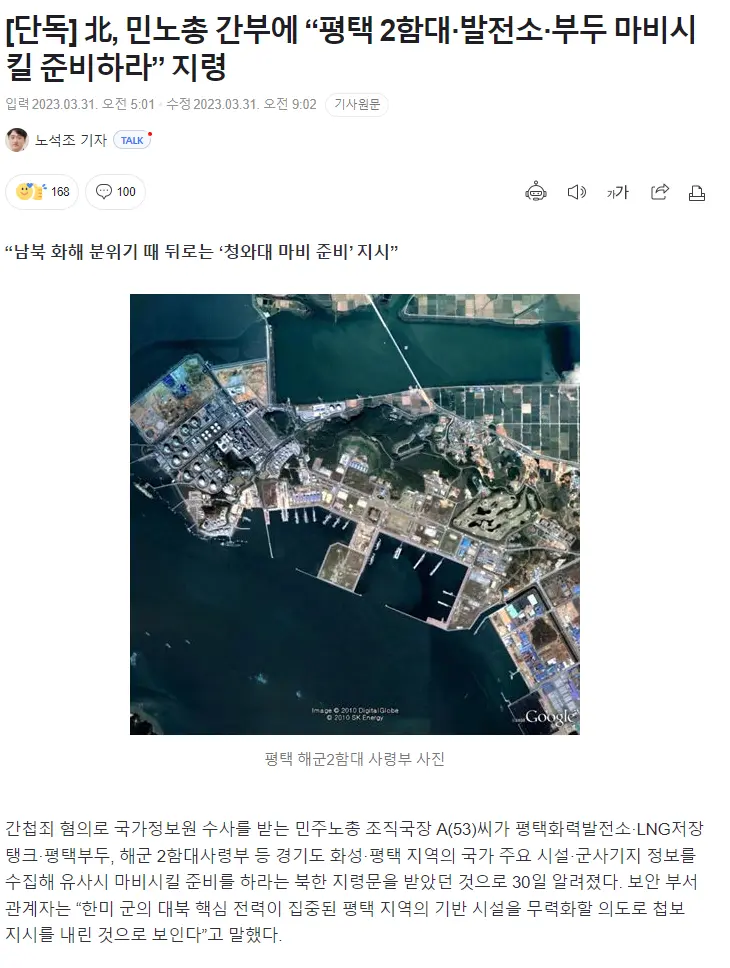Click the article headline text
Image resolution: width=730 pixels, height=968 pixels.
pyautogui.click(x=351, y=48)
